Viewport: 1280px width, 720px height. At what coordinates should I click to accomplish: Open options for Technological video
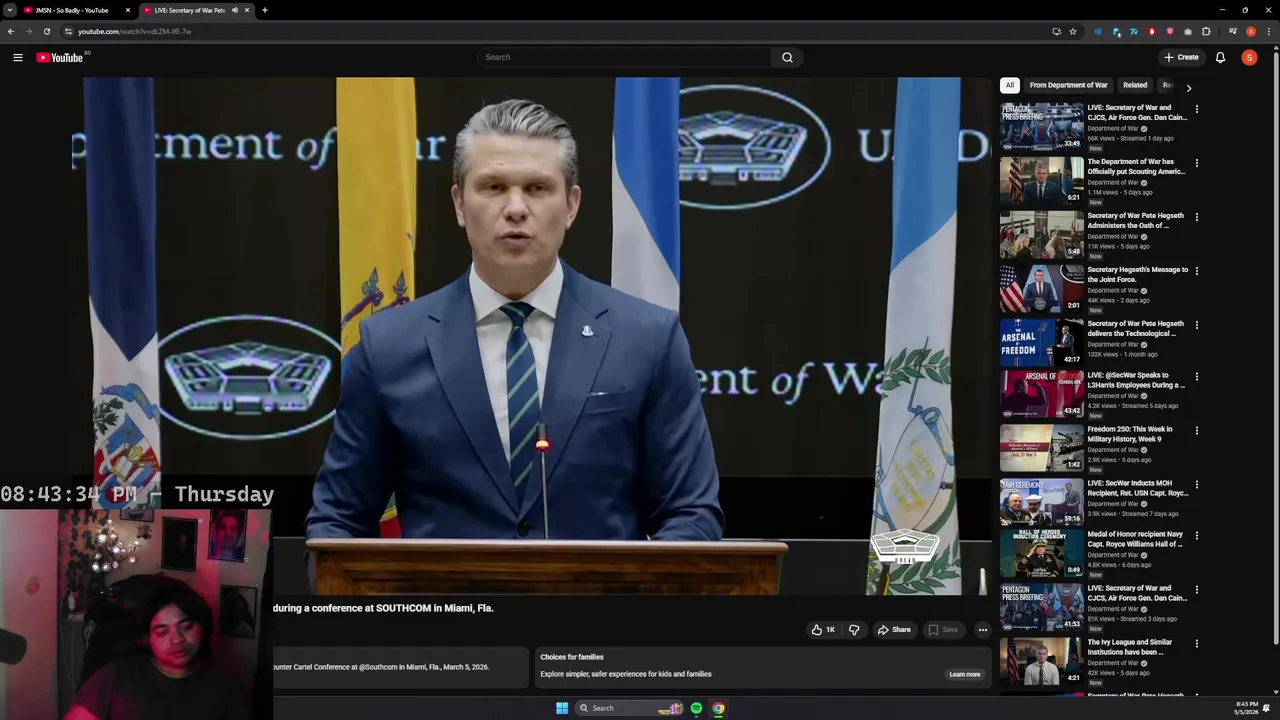click(x=1196, y=325)
